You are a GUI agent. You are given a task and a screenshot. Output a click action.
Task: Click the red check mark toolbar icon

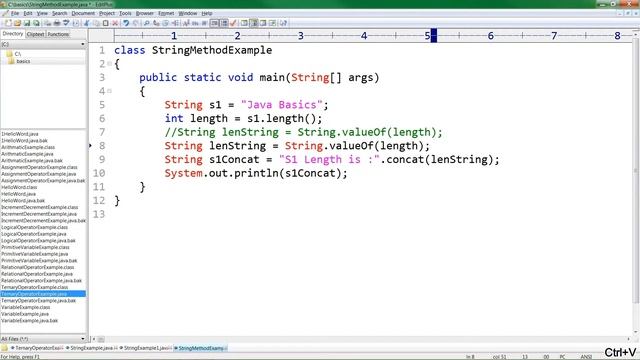click(x=233, y=23)
